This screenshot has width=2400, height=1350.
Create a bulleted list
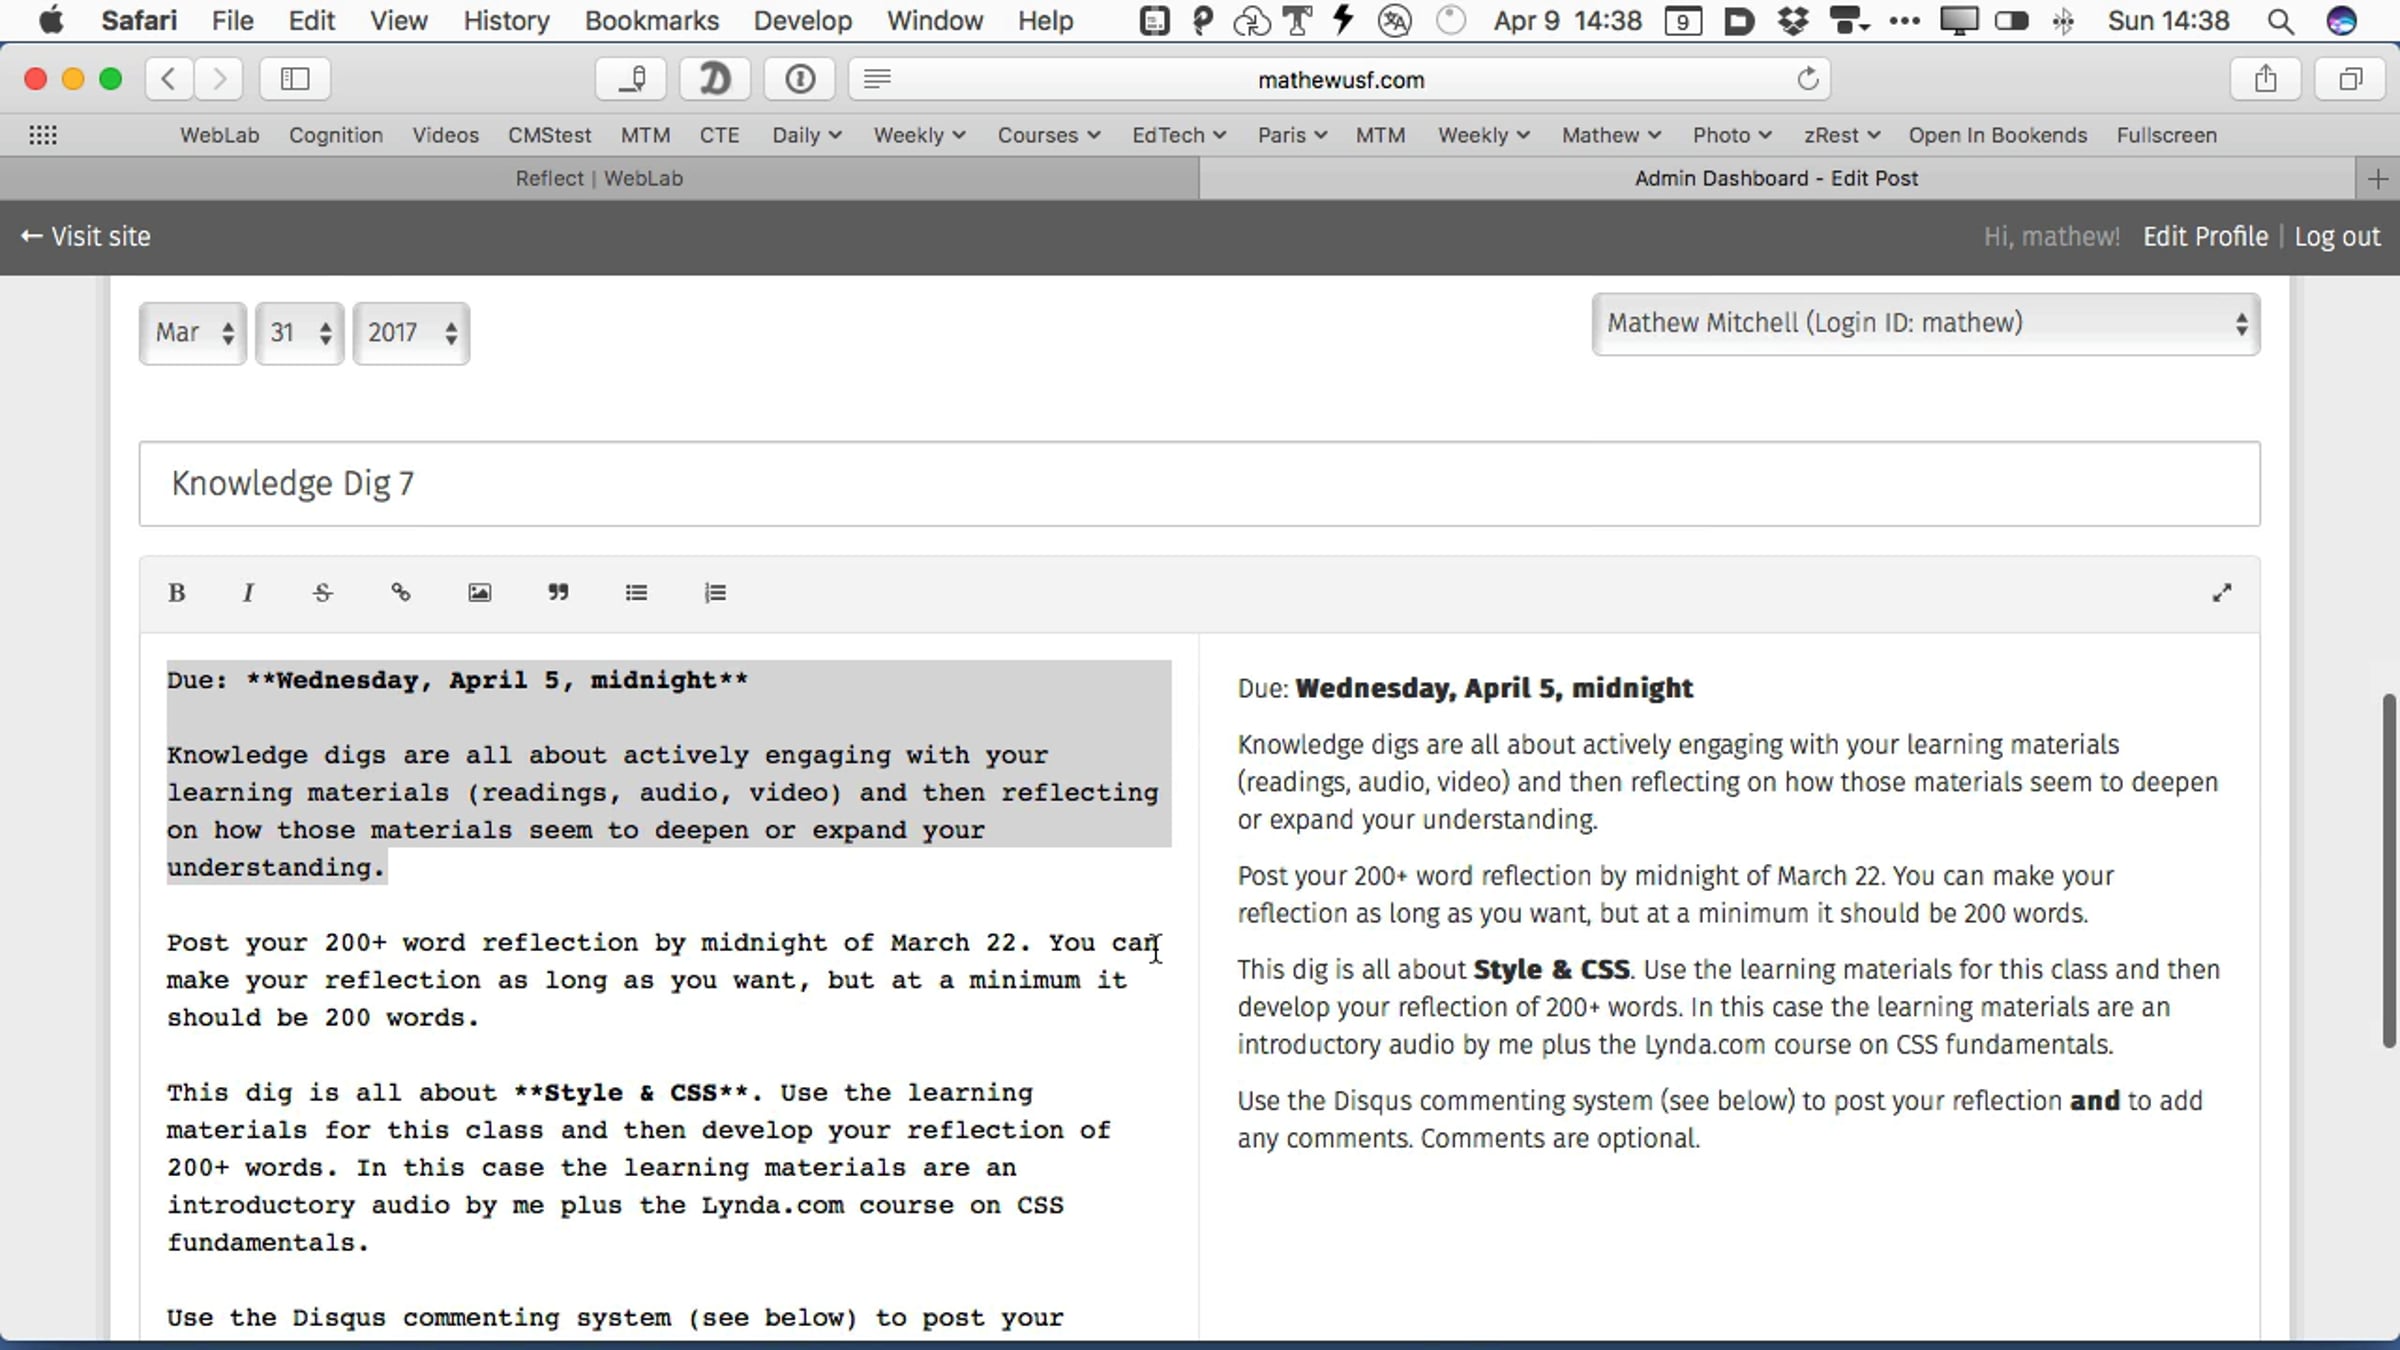[x=636, y=593]
